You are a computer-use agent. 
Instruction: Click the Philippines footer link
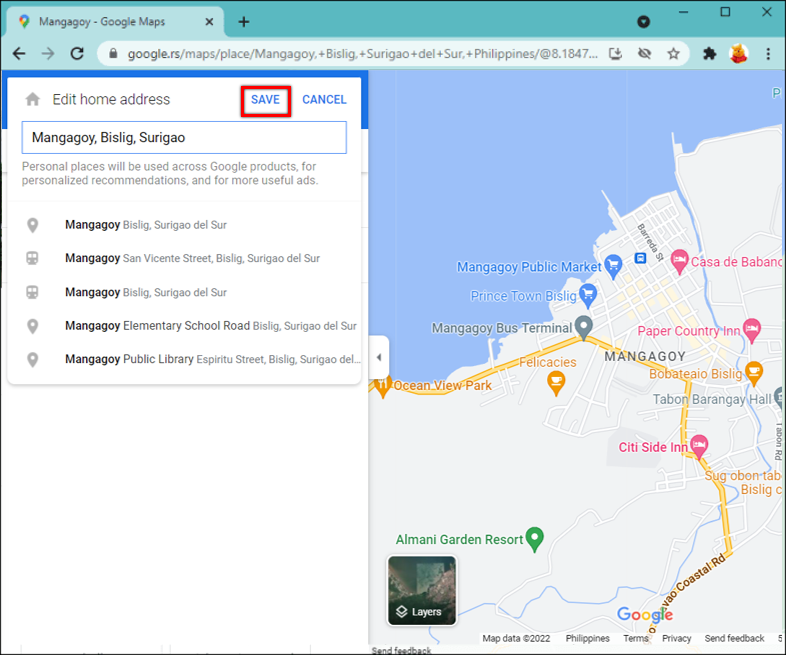tap(587, 638)
